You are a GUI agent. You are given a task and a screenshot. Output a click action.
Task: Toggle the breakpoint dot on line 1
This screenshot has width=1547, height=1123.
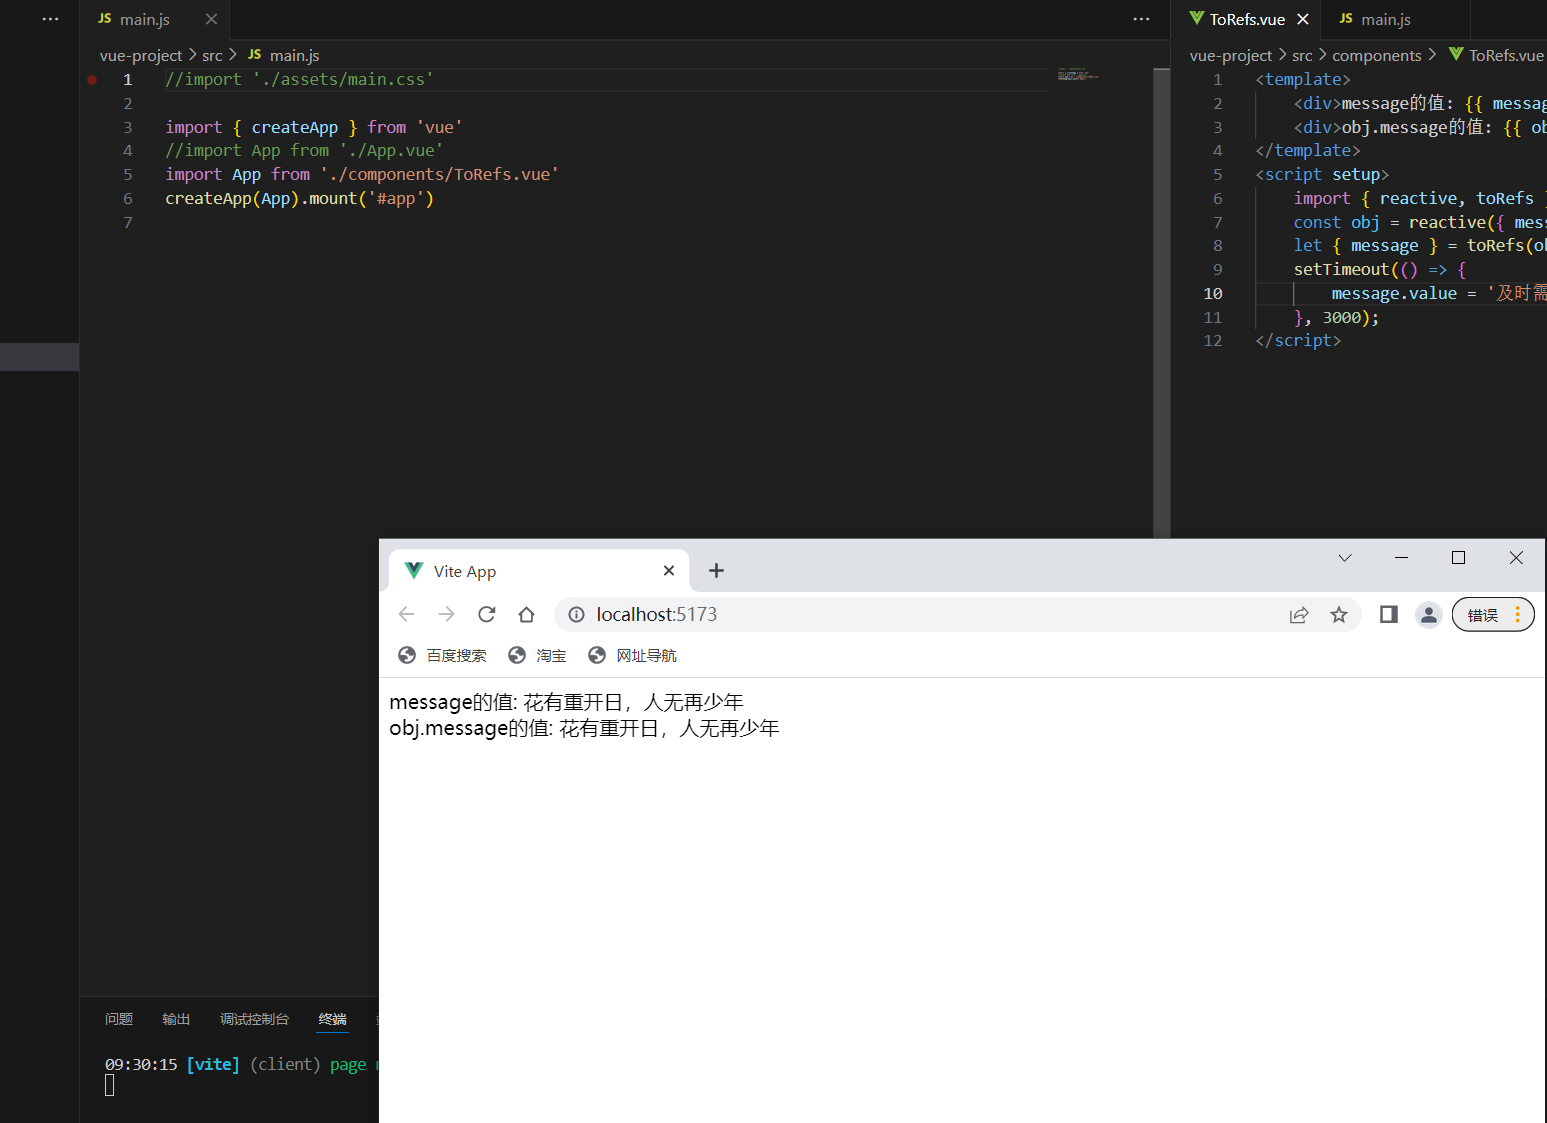click(92, 79)
